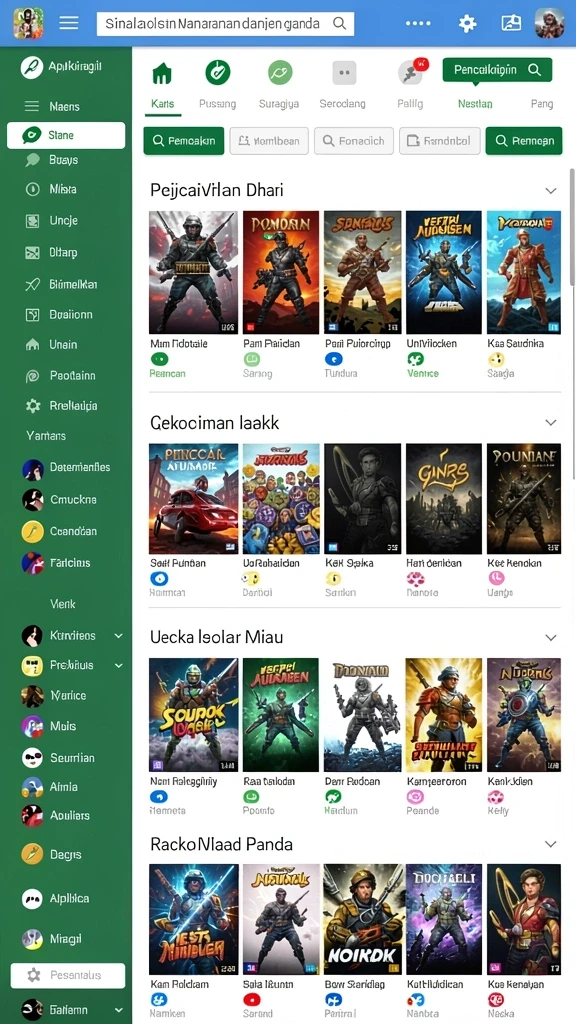Click the Fonacich filter button
576x1024 pixels.
click(354, 140)
